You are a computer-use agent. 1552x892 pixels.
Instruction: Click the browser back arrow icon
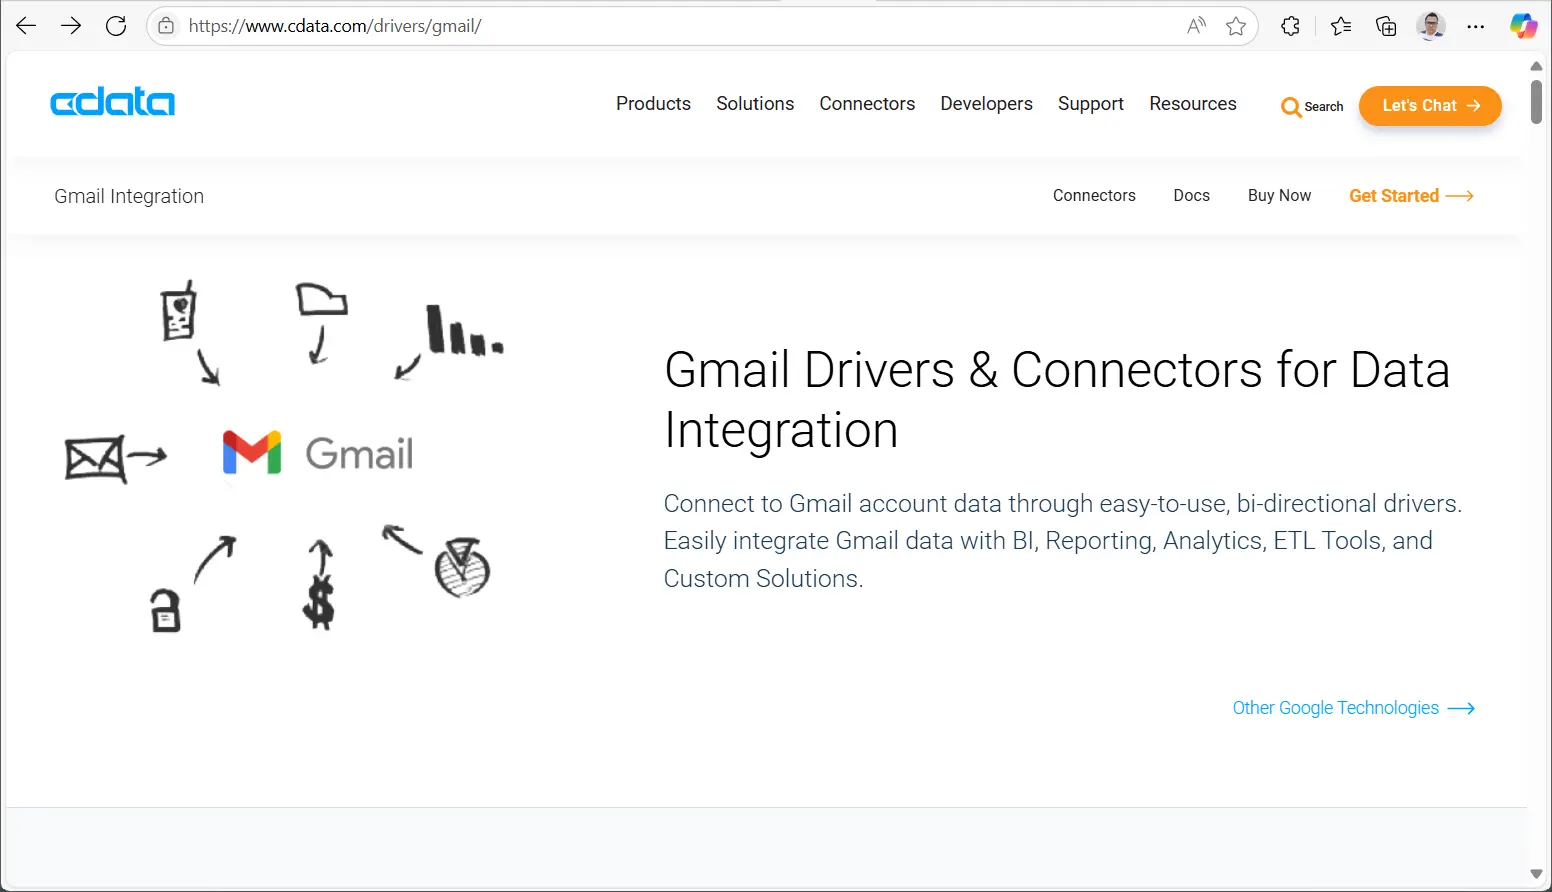click(26, 26)
